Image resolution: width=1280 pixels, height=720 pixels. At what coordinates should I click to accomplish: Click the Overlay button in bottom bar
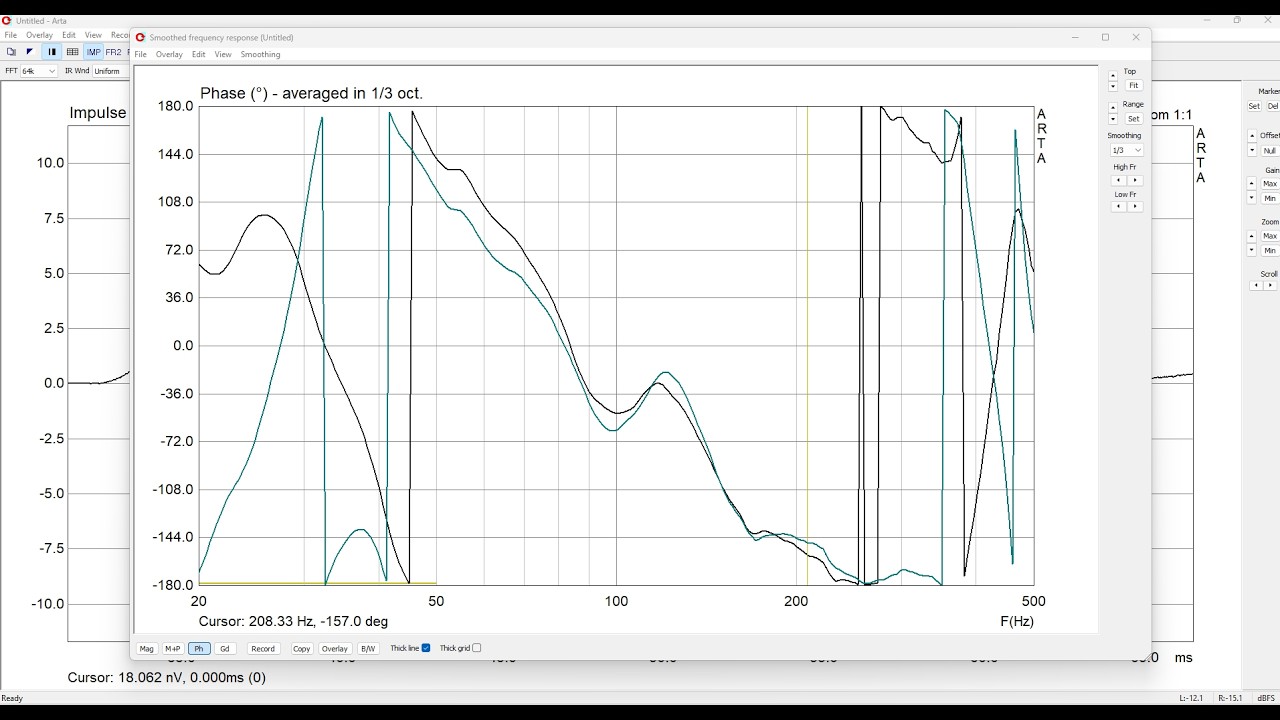[x=335, y=648]
